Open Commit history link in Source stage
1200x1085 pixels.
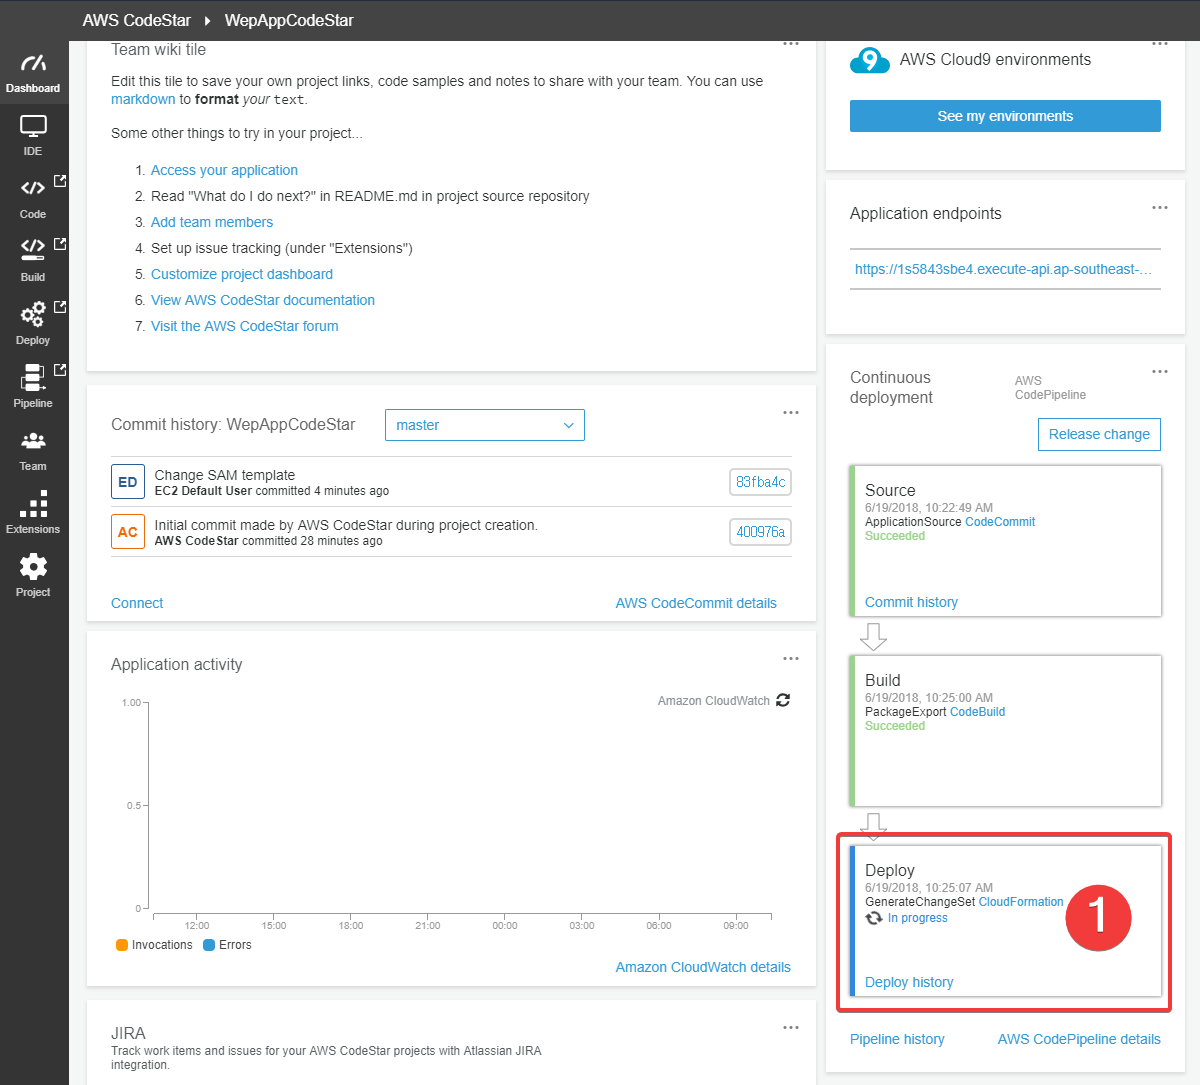tap(911, 602)
